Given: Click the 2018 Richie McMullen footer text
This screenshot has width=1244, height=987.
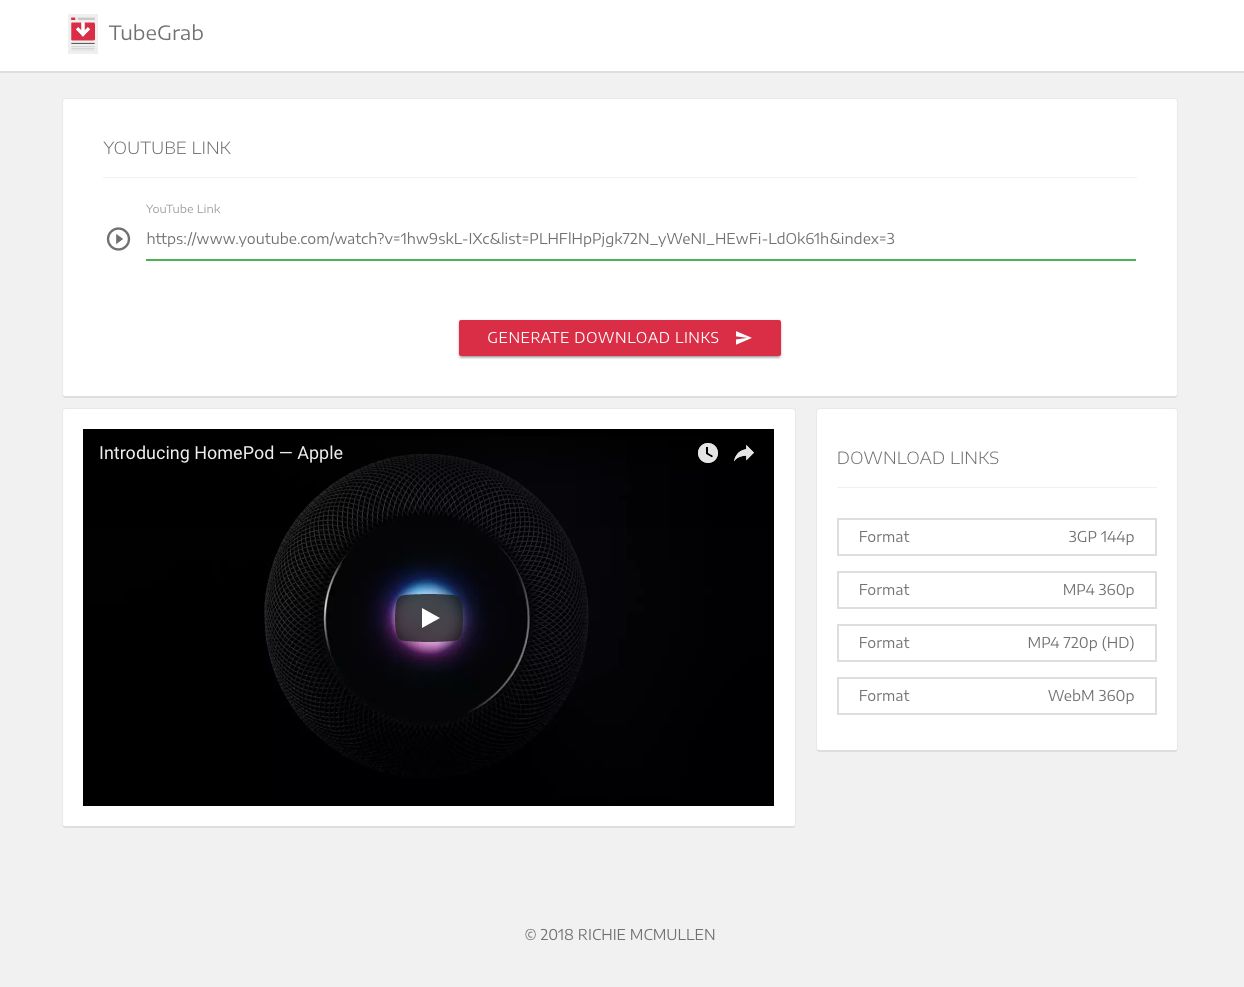Looking at the screenshot, I should click(620, 935).
